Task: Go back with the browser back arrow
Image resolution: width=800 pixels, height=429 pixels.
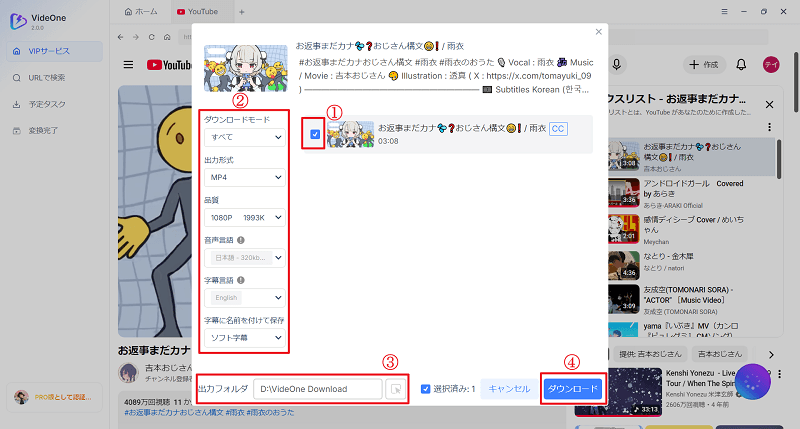Action: click(120, 37)
